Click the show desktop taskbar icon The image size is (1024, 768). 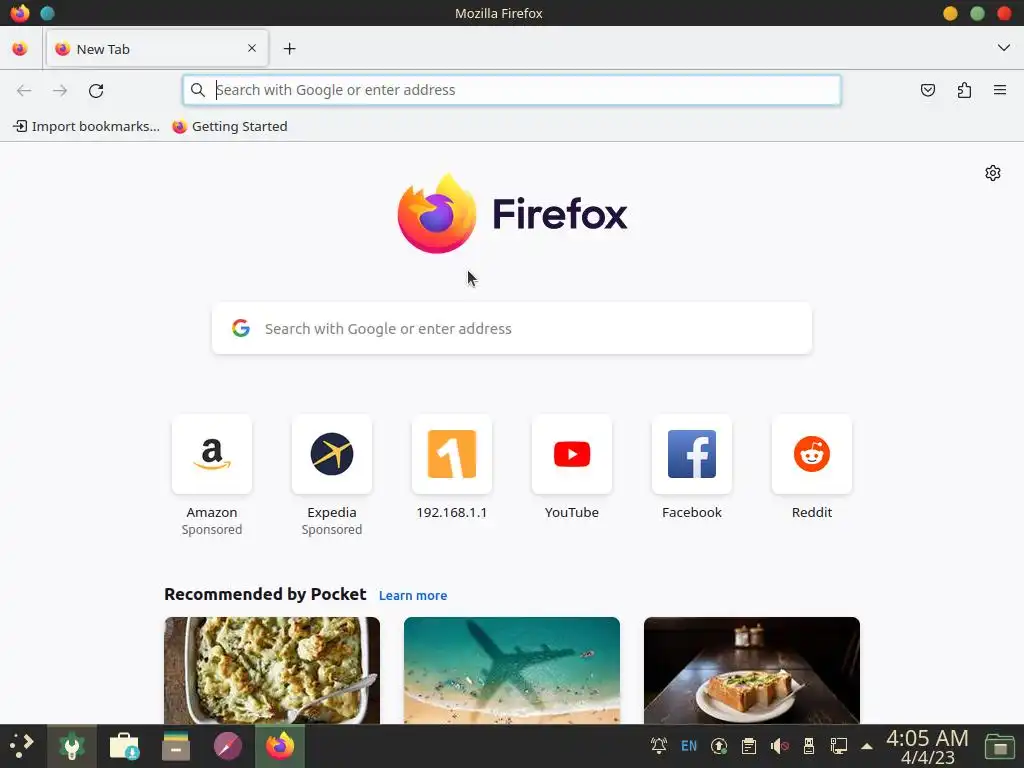pyautogui.click(x=999, y=746)
